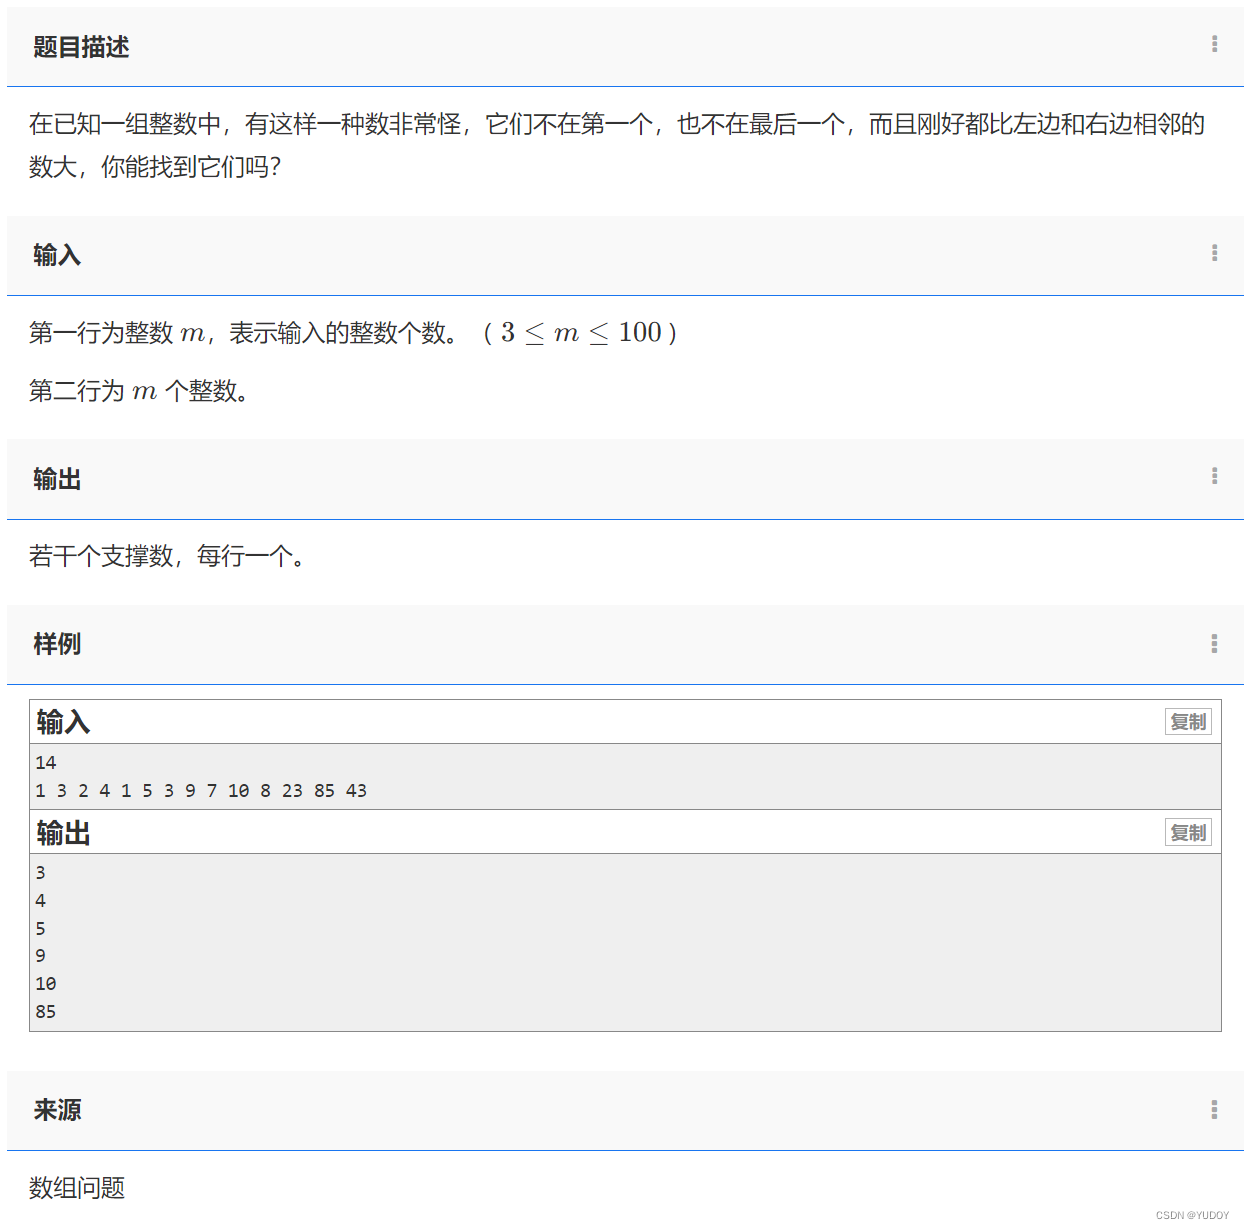The width and height of the screenshot is (1245, 1229).
Task: Click the text '若干个支撑数，每行一个。'
Action: tap(167, 556)
